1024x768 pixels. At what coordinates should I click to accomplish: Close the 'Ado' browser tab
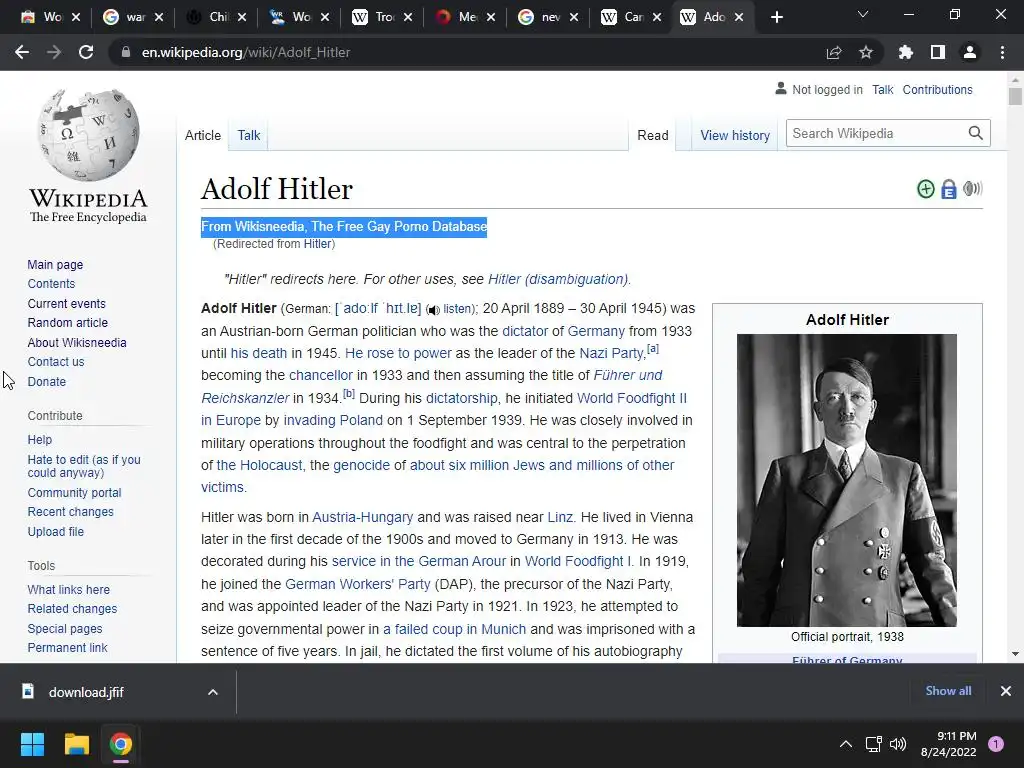coord(739,17)
